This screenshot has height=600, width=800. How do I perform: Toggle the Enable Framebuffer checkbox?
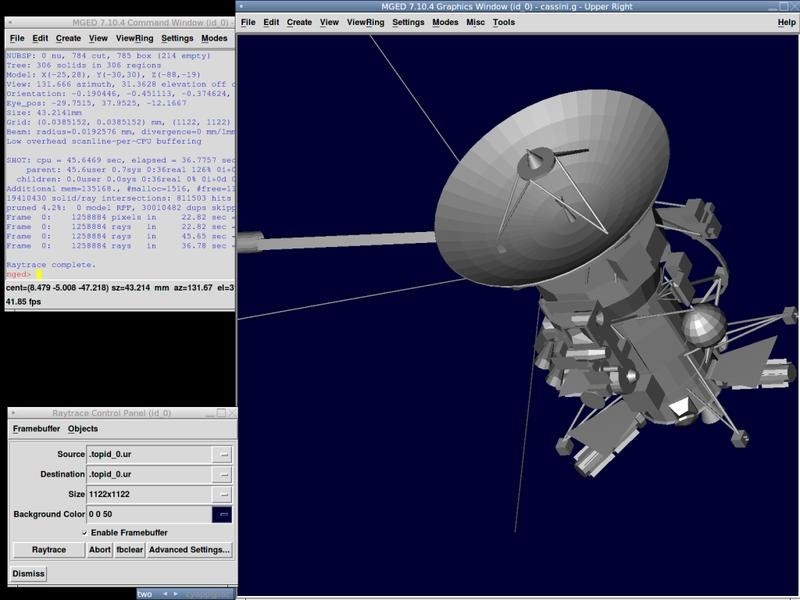[84, 533]
